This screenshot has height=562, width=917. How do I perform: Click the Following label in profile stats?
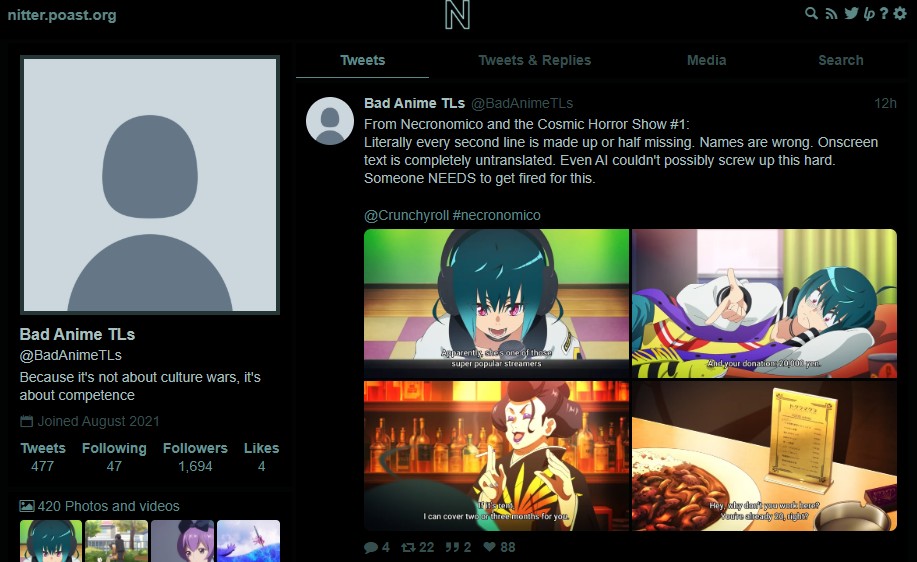114,448
